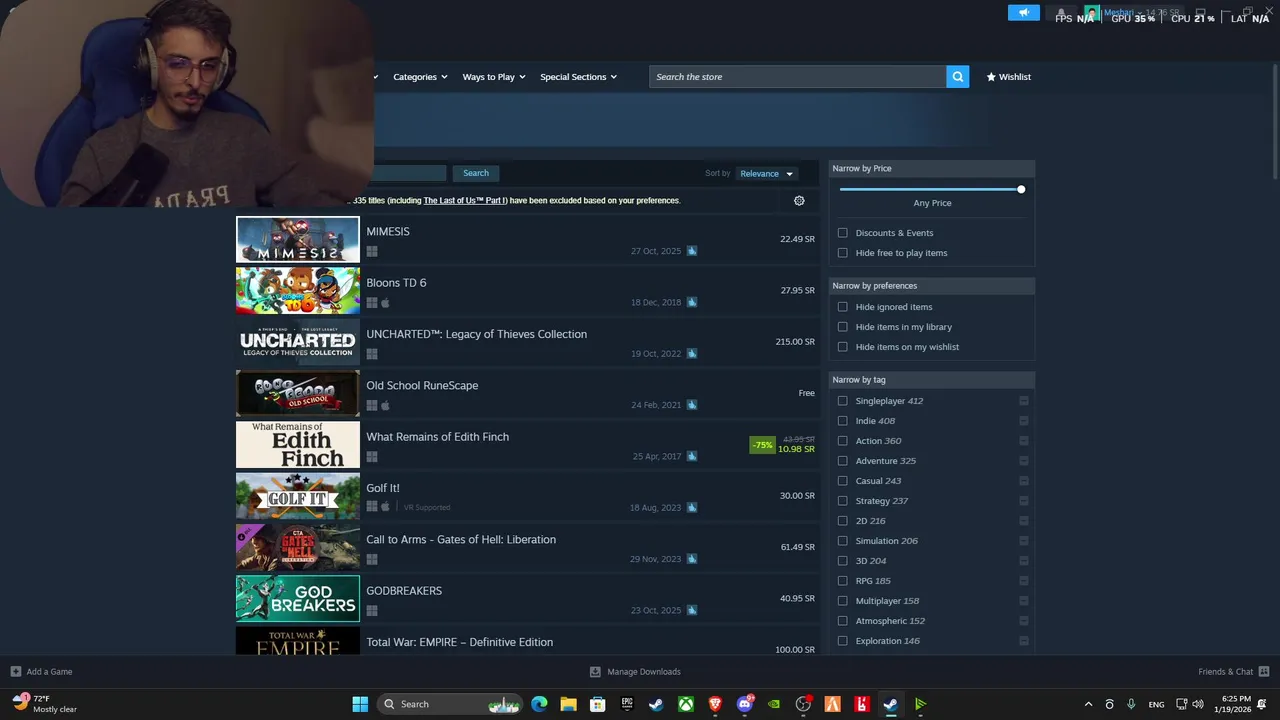This screenshot has height=720, width=1280.
Task: Click in the Search the store field
Action: pos(798,77)
